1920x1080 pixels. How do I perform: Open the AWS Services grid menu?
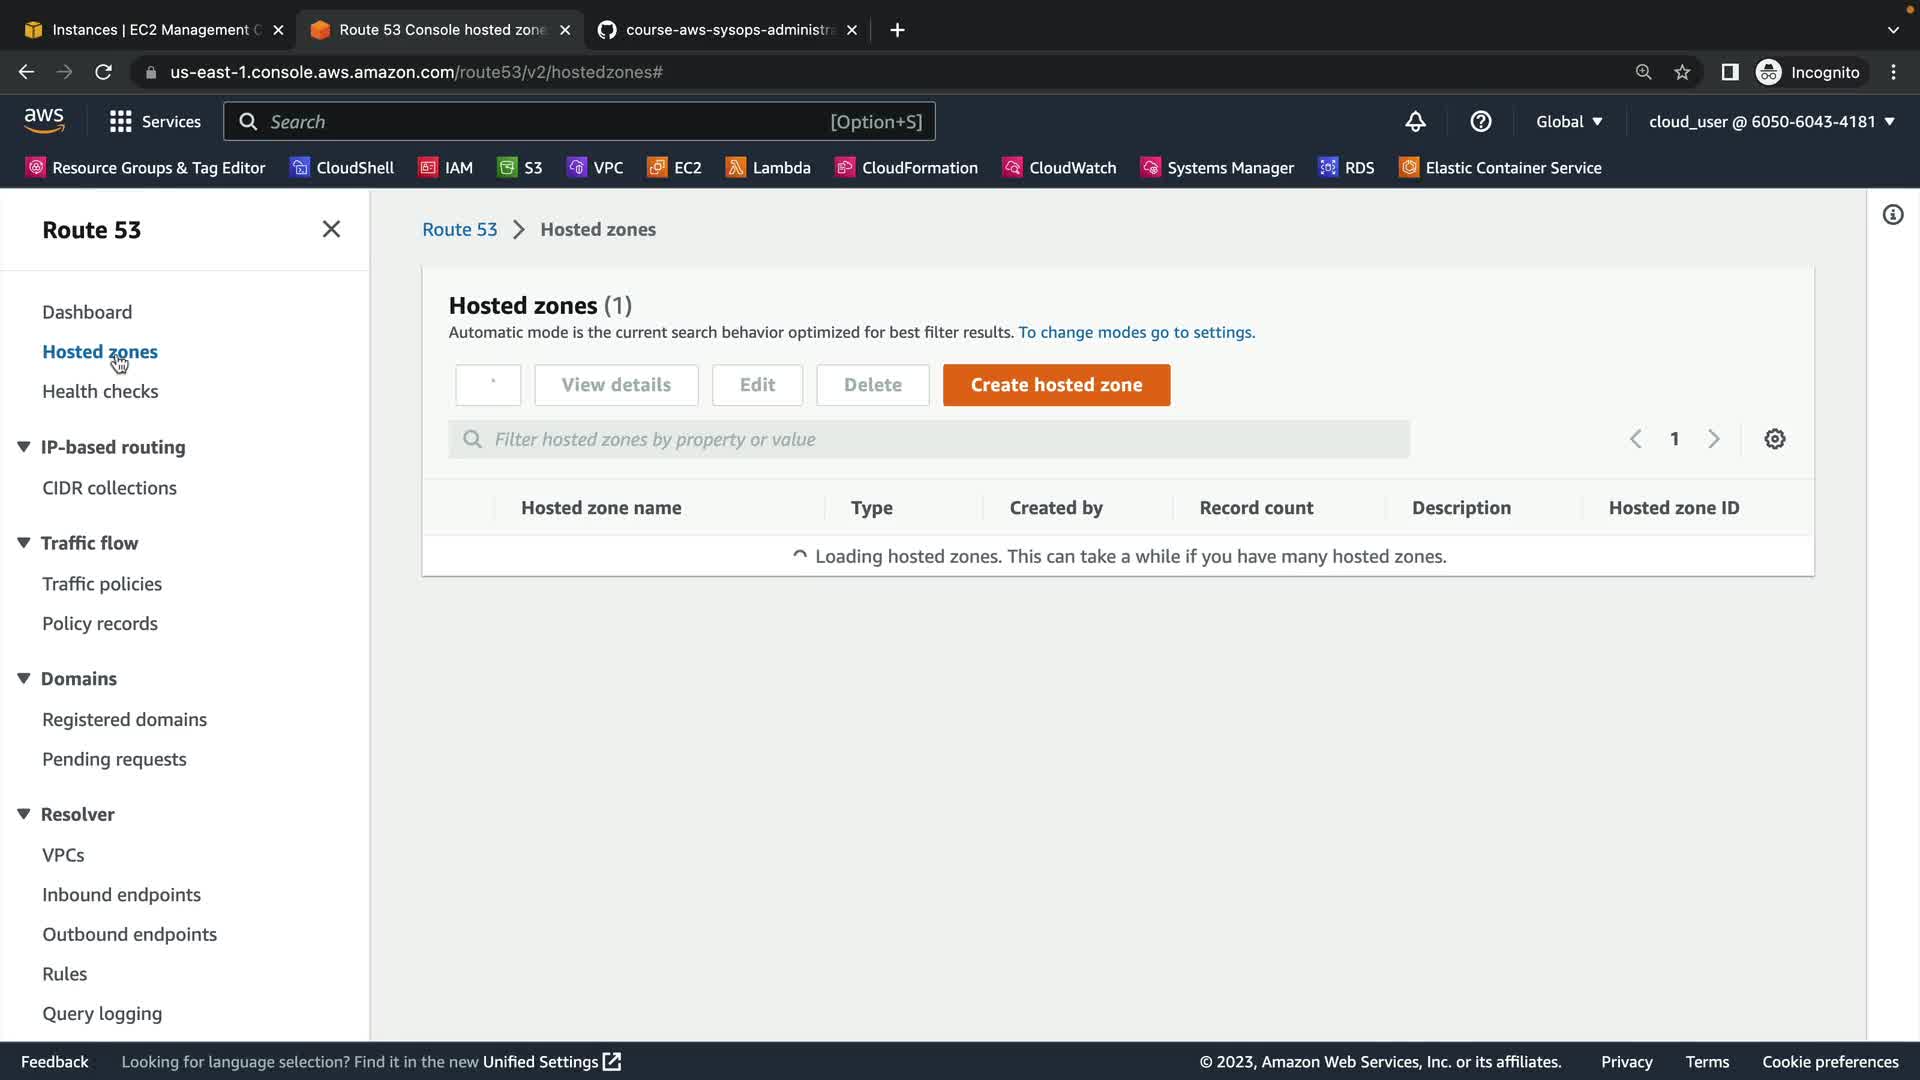click(154, 122)
